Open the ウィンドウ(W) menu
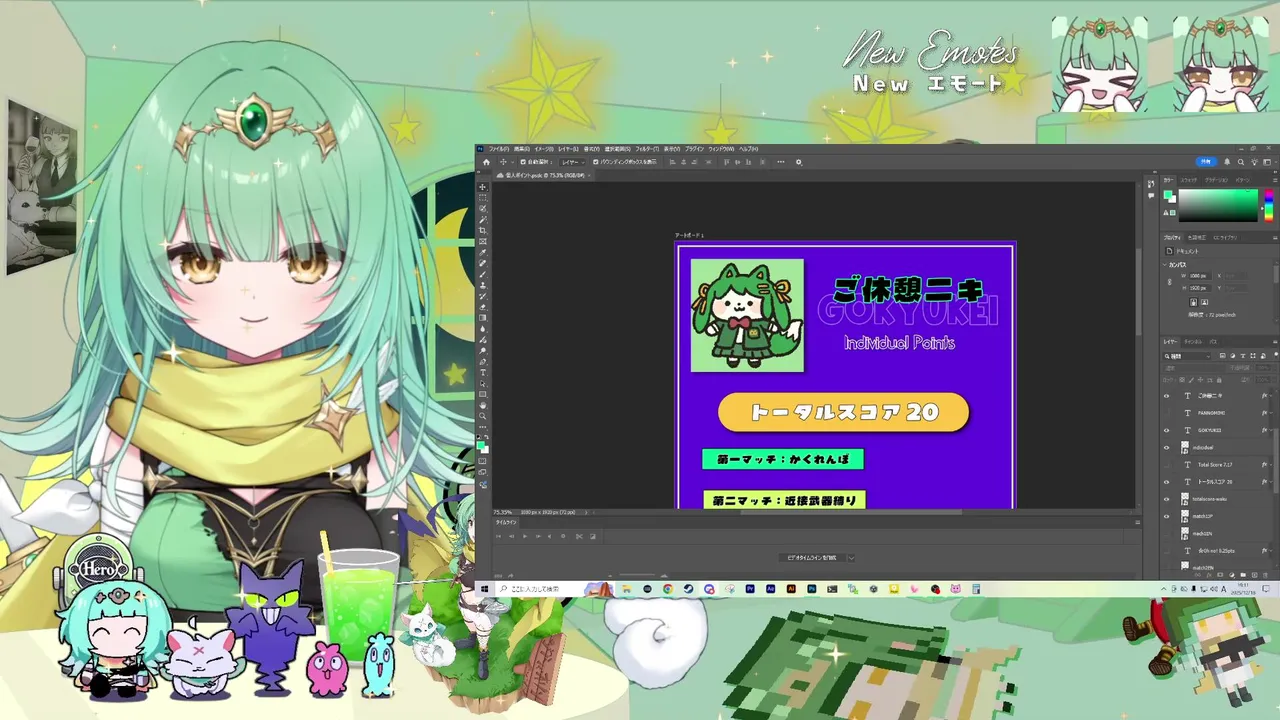 (721, 149)
